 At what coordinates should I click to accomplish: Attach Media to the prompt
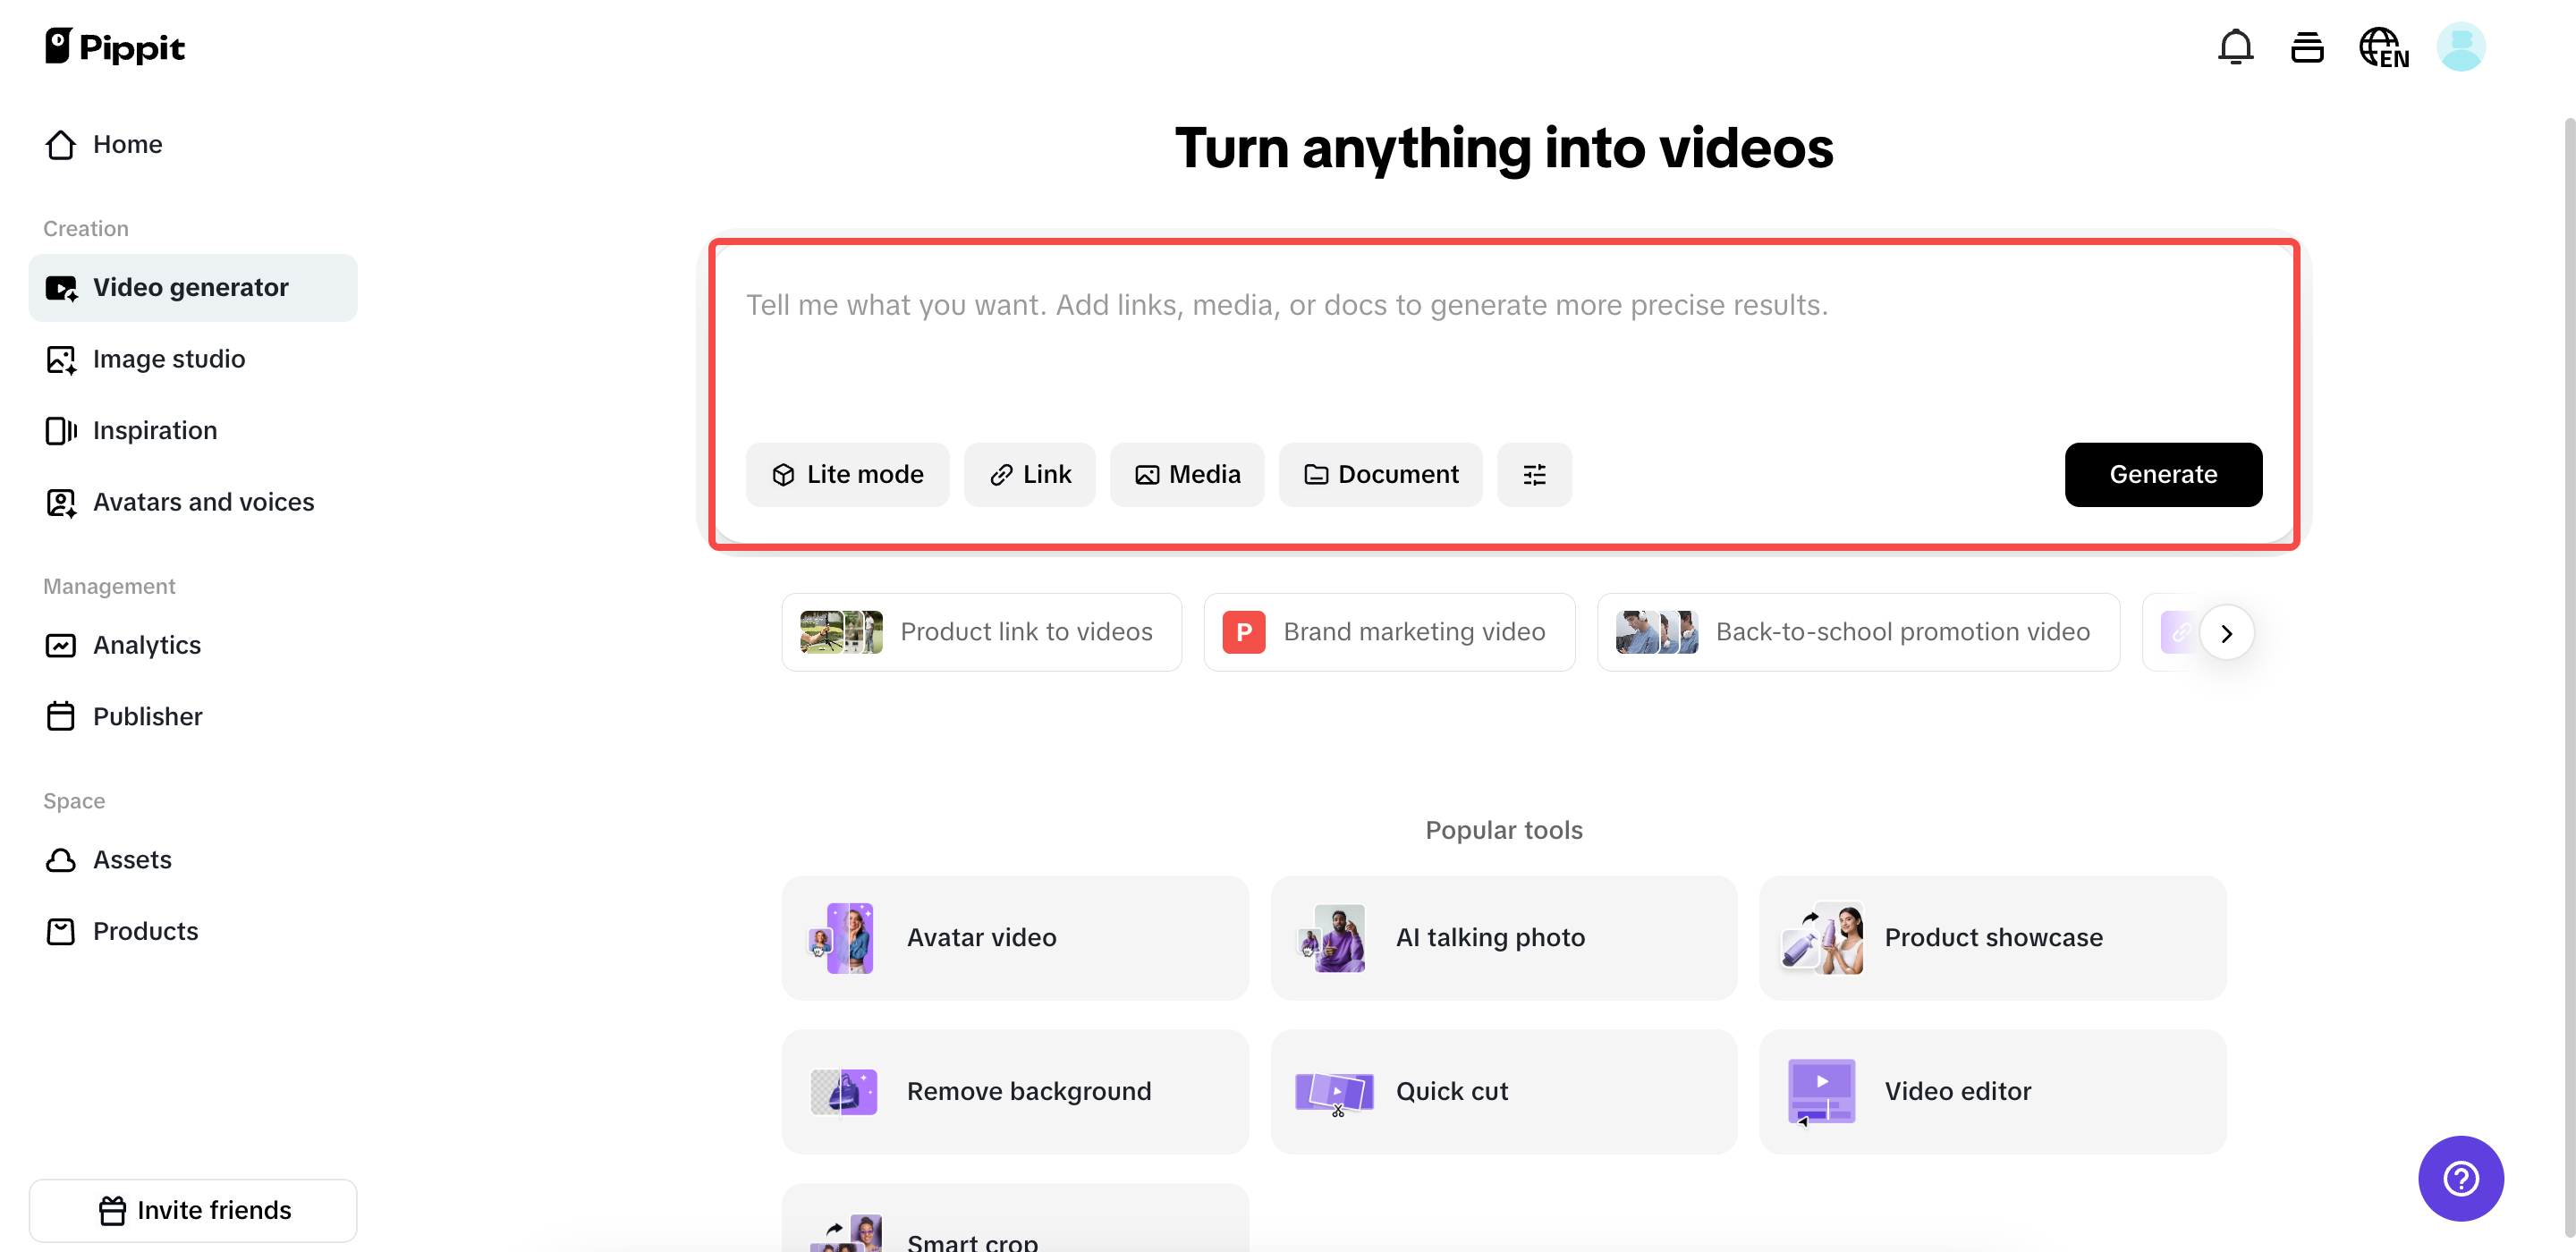[1187, 474]
